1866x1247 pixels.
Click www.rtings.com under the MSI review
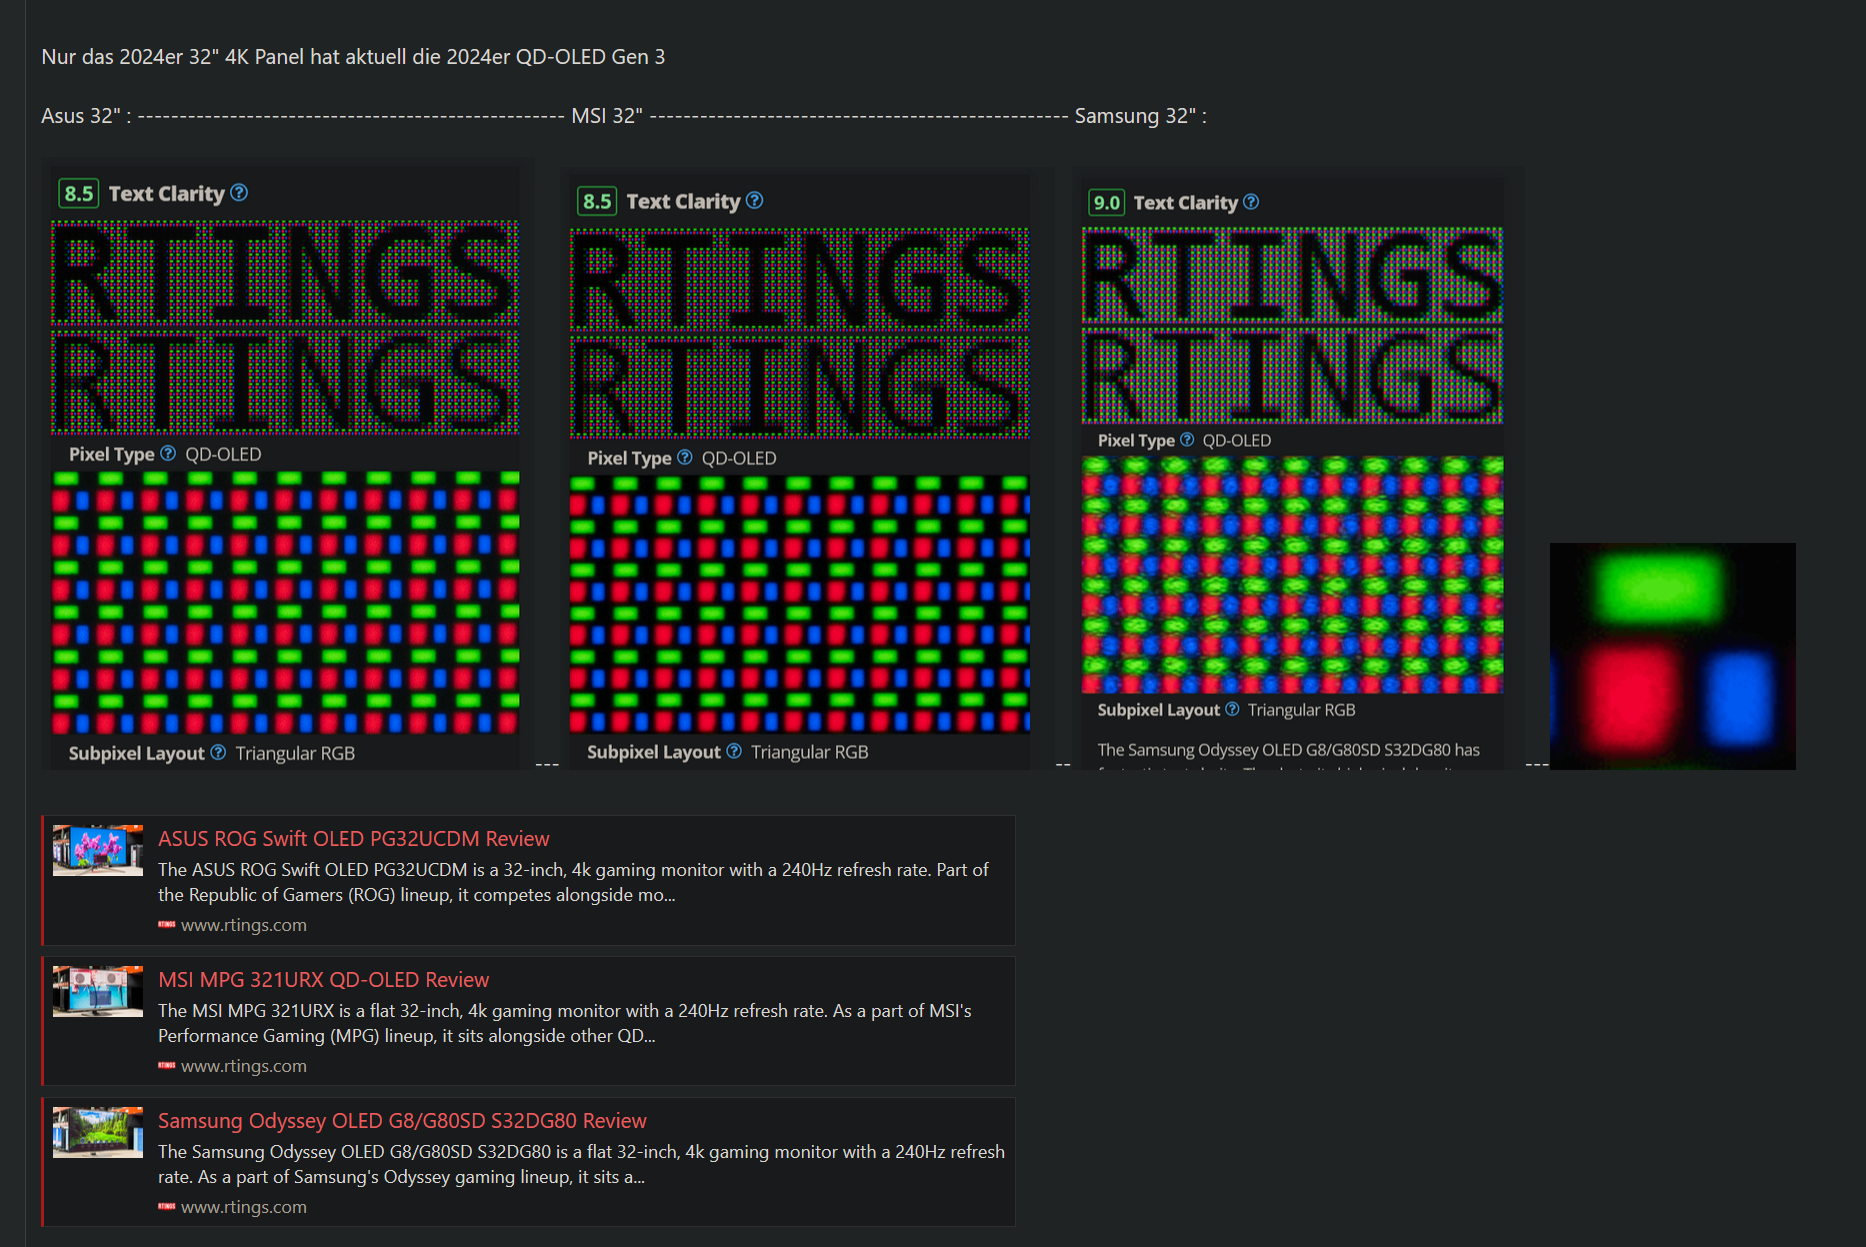coord(243,1066)
